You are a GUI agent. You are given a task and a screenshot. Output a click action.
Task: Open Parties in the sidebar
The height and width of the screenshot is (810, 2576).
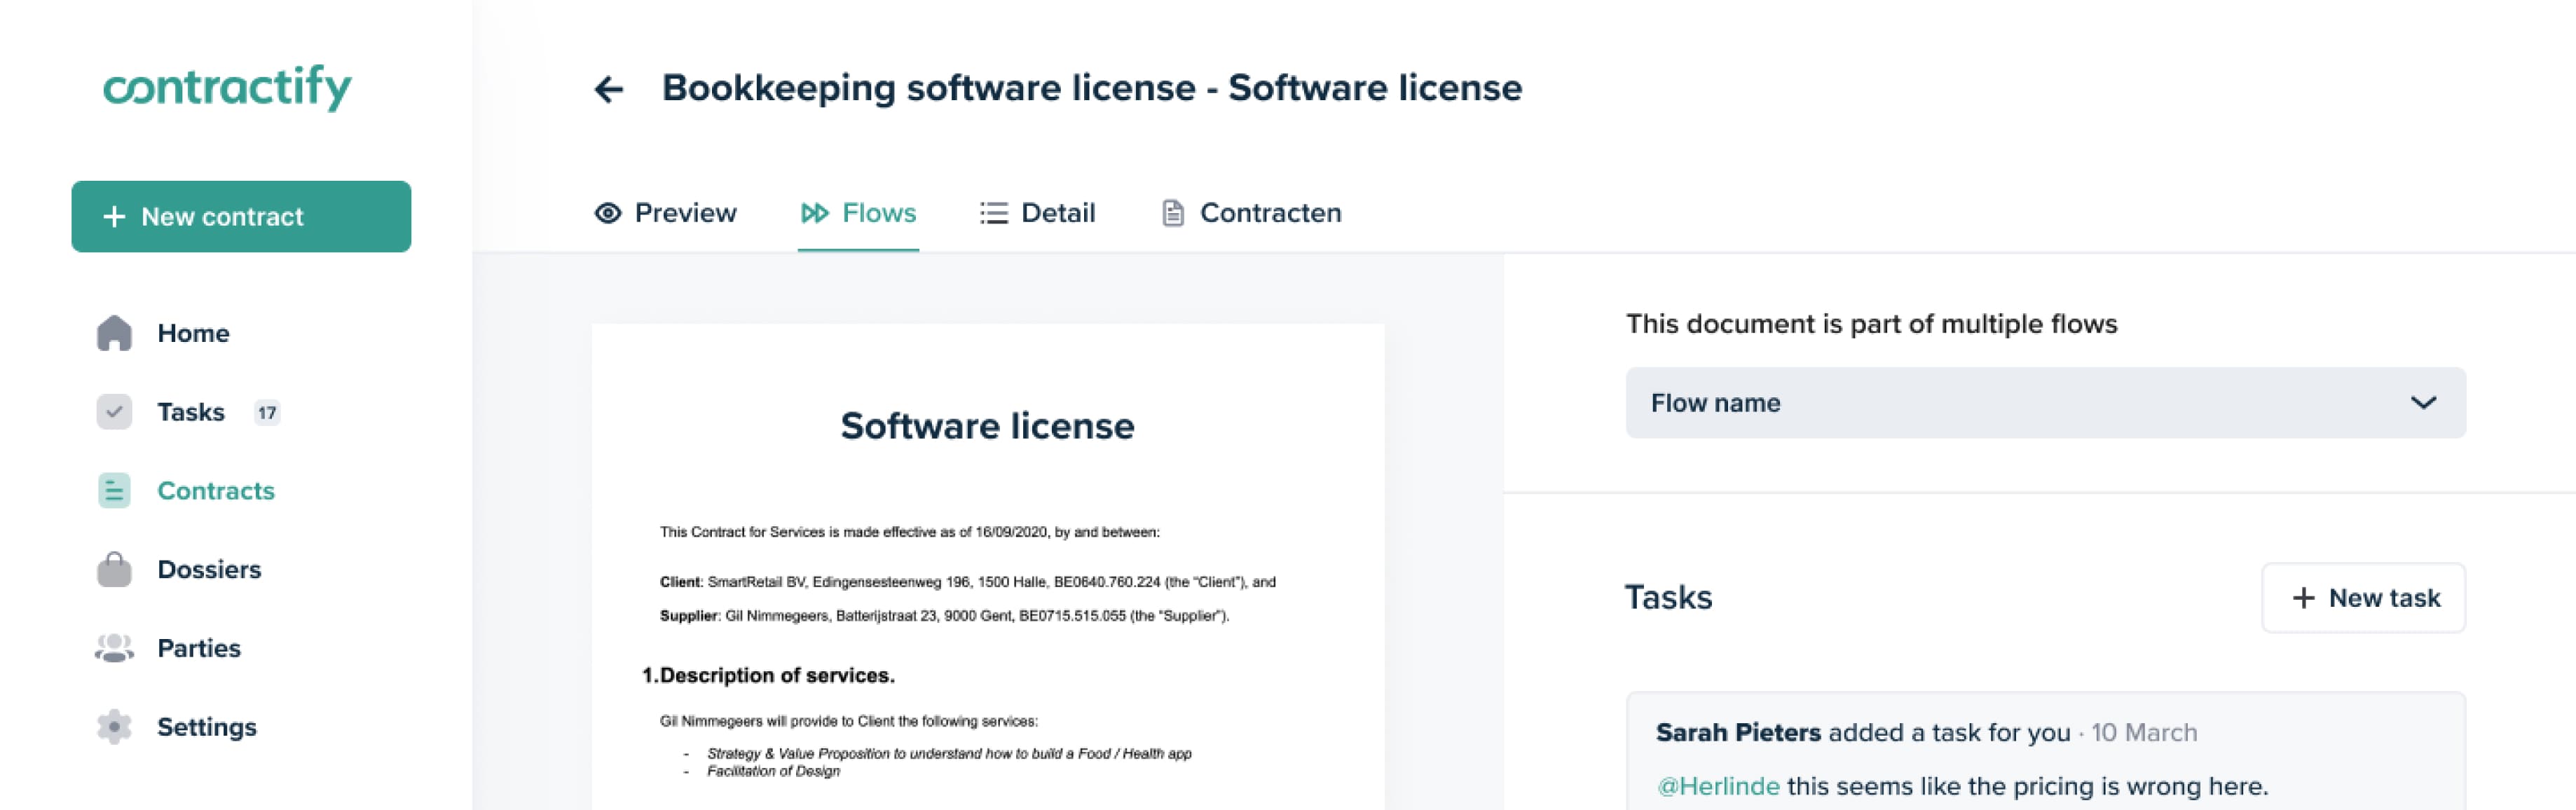[x=168, y=648]
